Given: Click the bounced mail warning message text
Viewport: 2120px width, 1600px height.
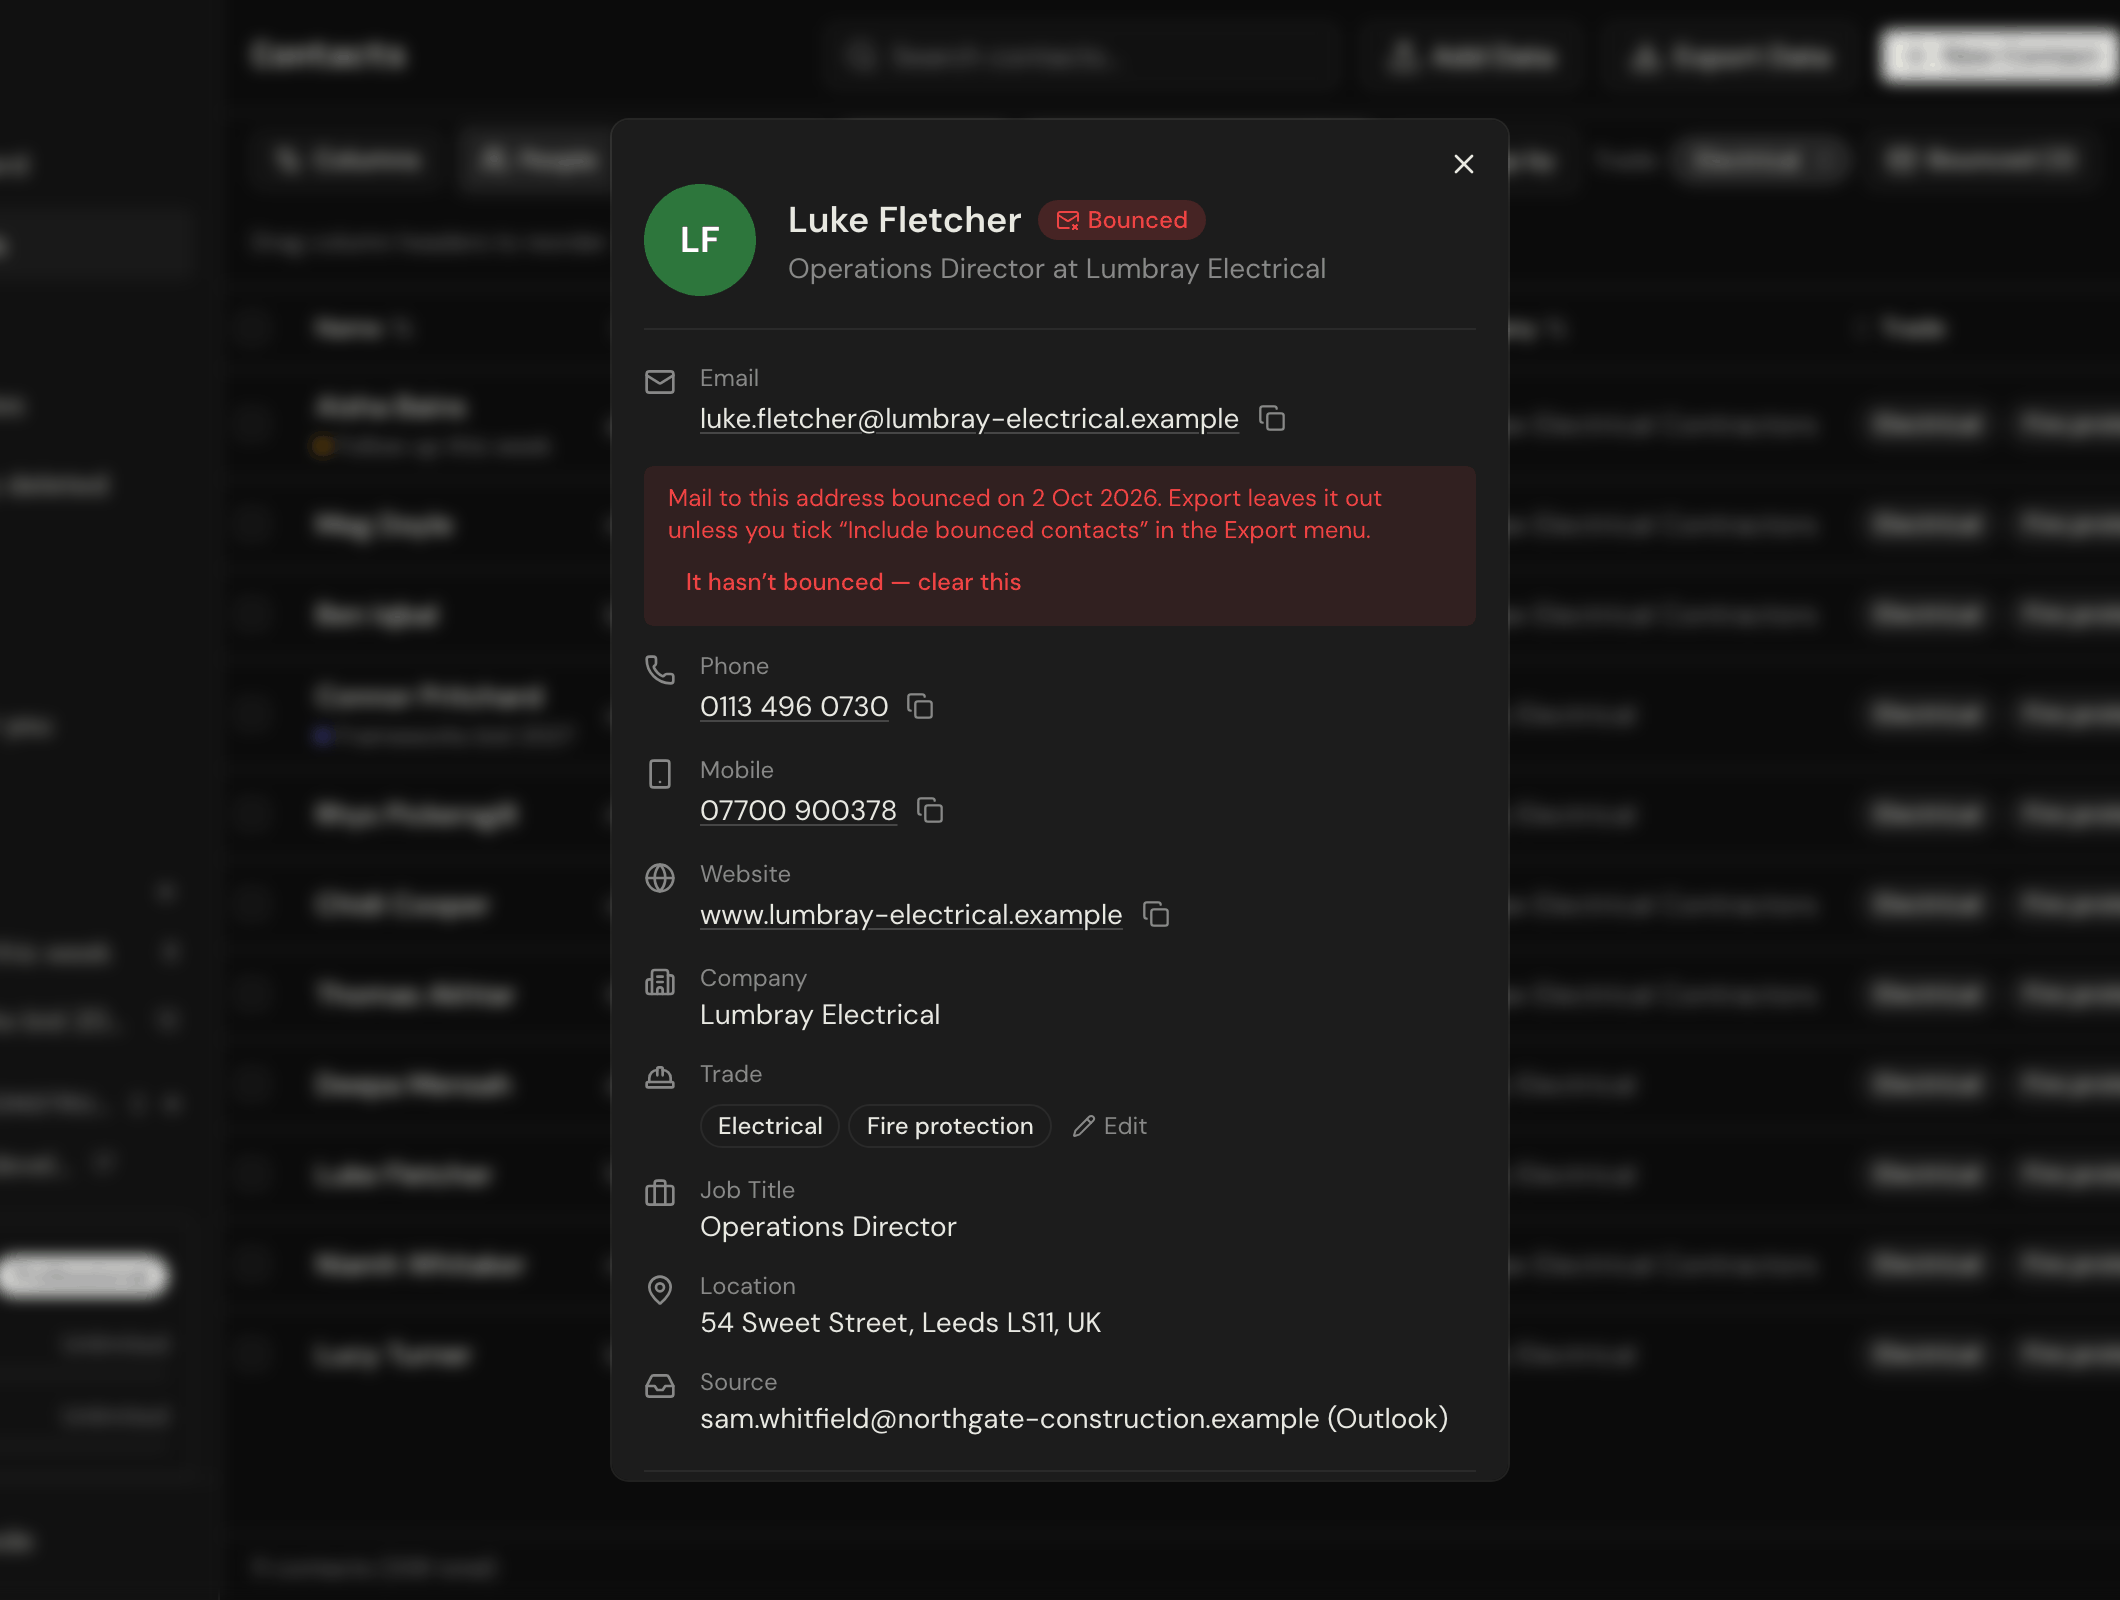Looking at the screenshot, I should pyautogui.click(x=1025, y=514).
